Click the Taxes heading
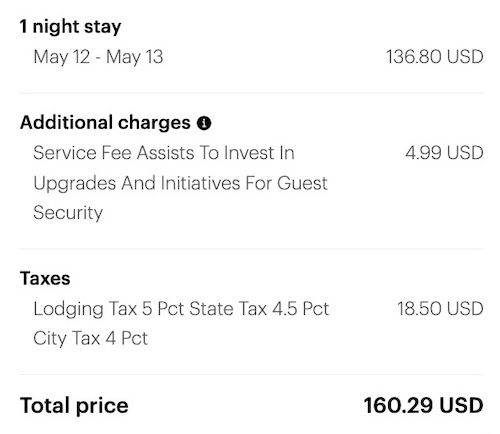500x434 pixels. pos(45,278)
